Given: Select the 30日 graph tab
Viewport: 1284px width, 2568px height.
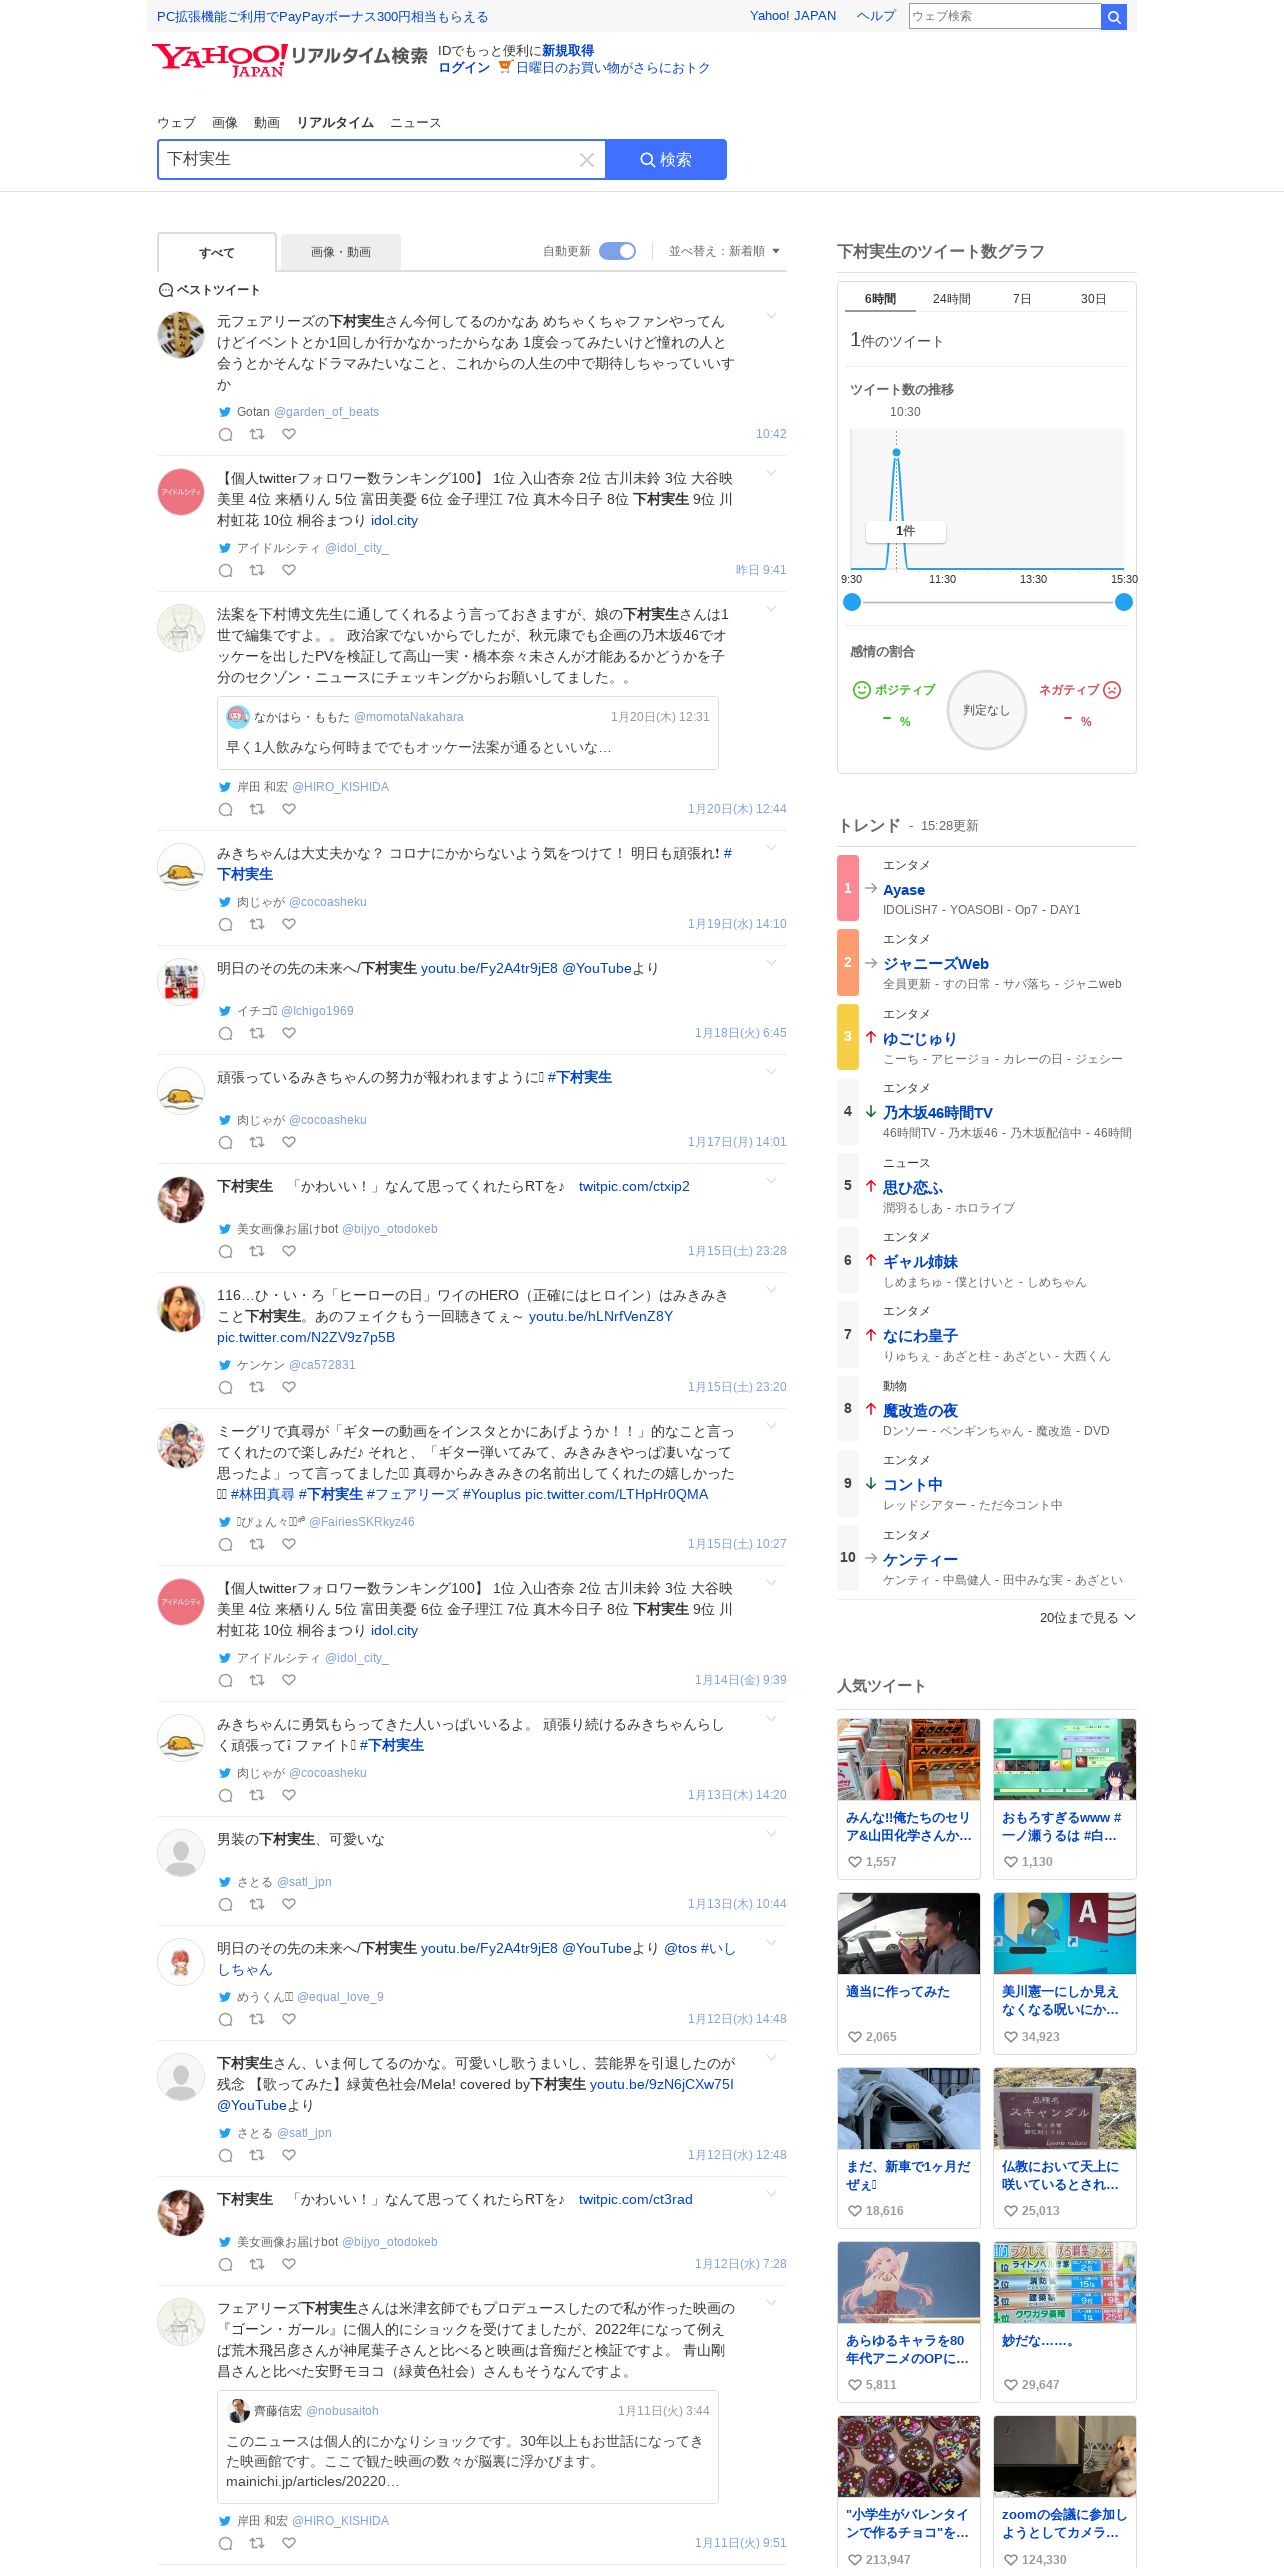Looking at the screenshot, I should (x=1093, y=299).
